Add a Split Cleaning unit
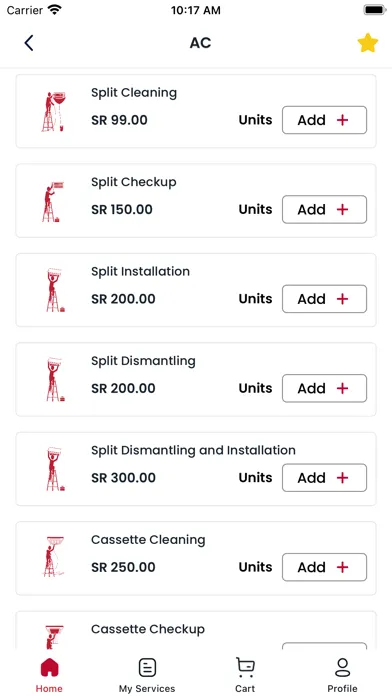The width and height of the screenshot is (392, 696). 325,120
